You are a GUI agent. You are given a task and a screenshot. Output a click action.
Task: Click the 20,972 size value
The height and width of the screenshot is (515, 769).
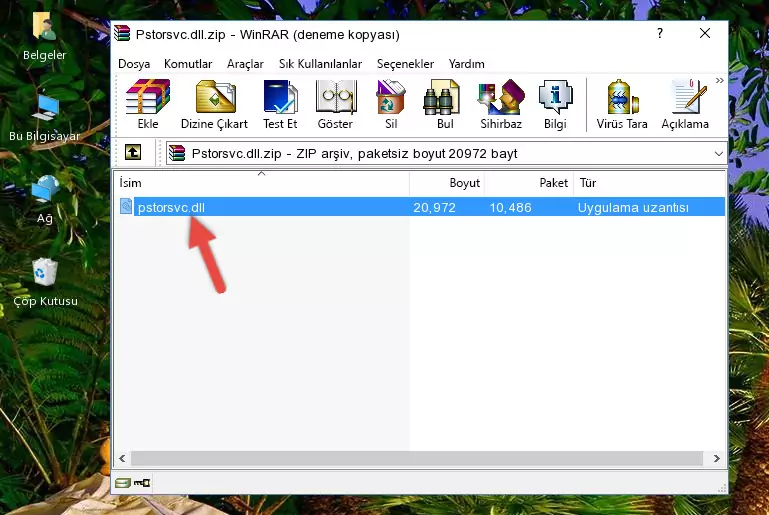point(434,207)
